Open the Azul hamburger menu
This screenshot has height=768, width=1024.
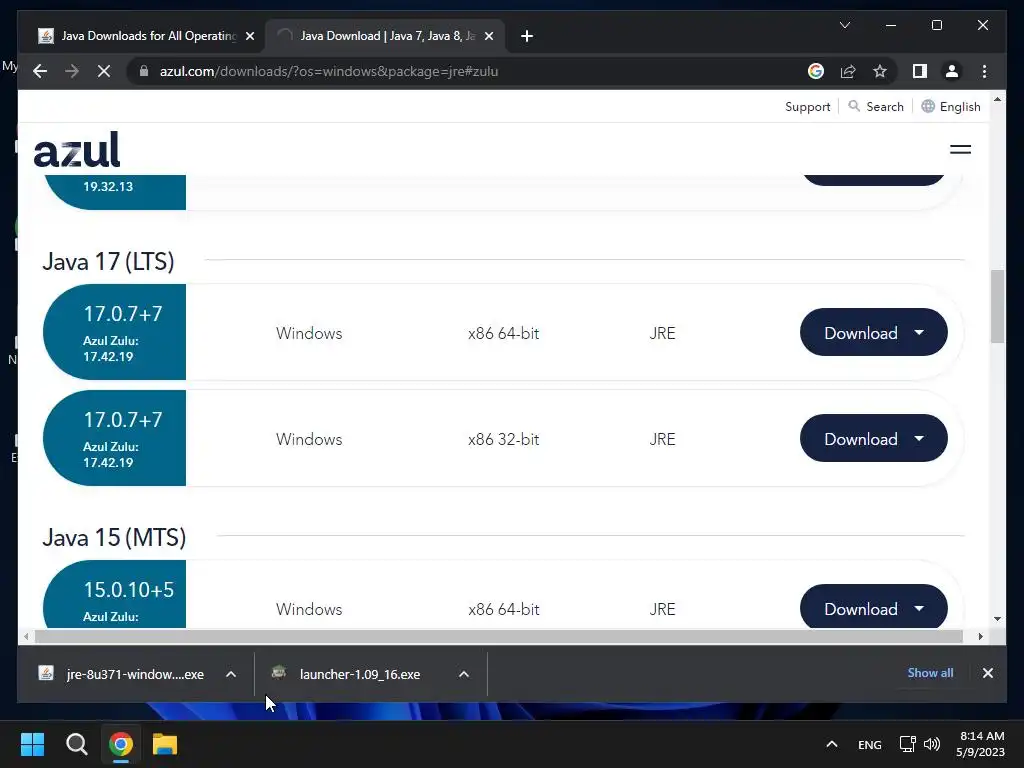click(960, 150)
